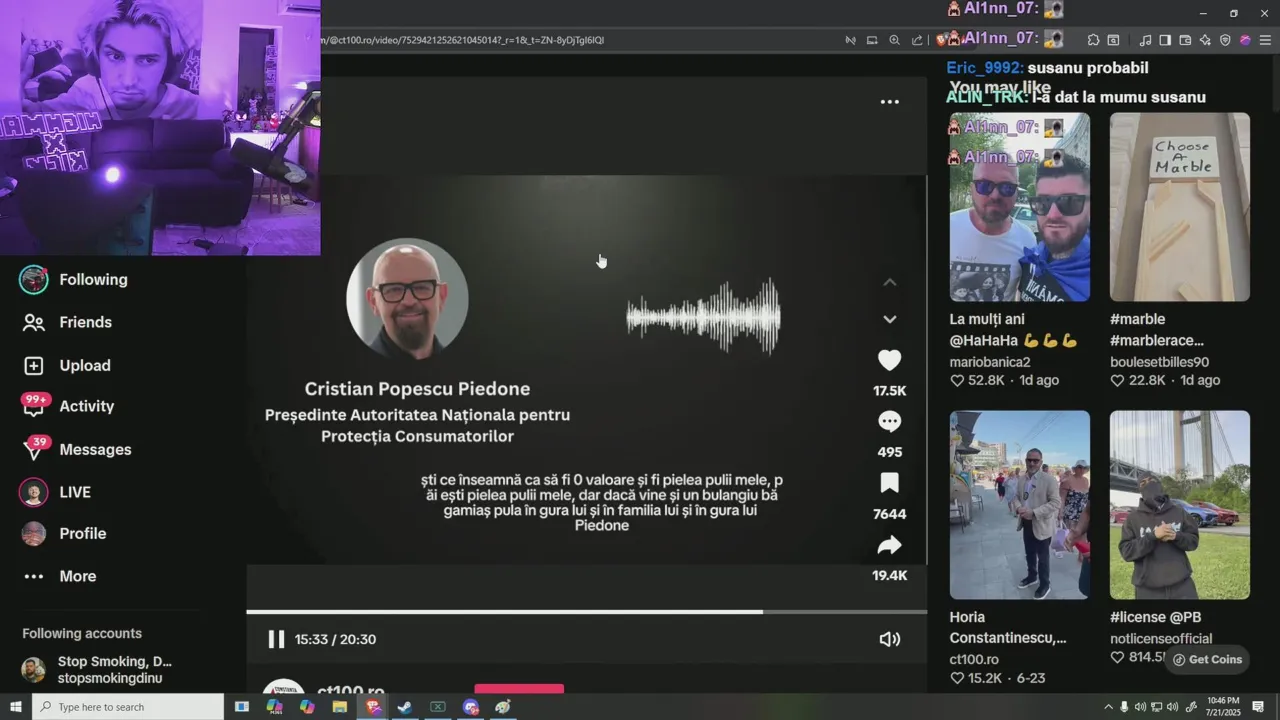Click the share page icon in address bar
Screen dimensions: 1280x720
pyautogui.click(x=917, y=40)
